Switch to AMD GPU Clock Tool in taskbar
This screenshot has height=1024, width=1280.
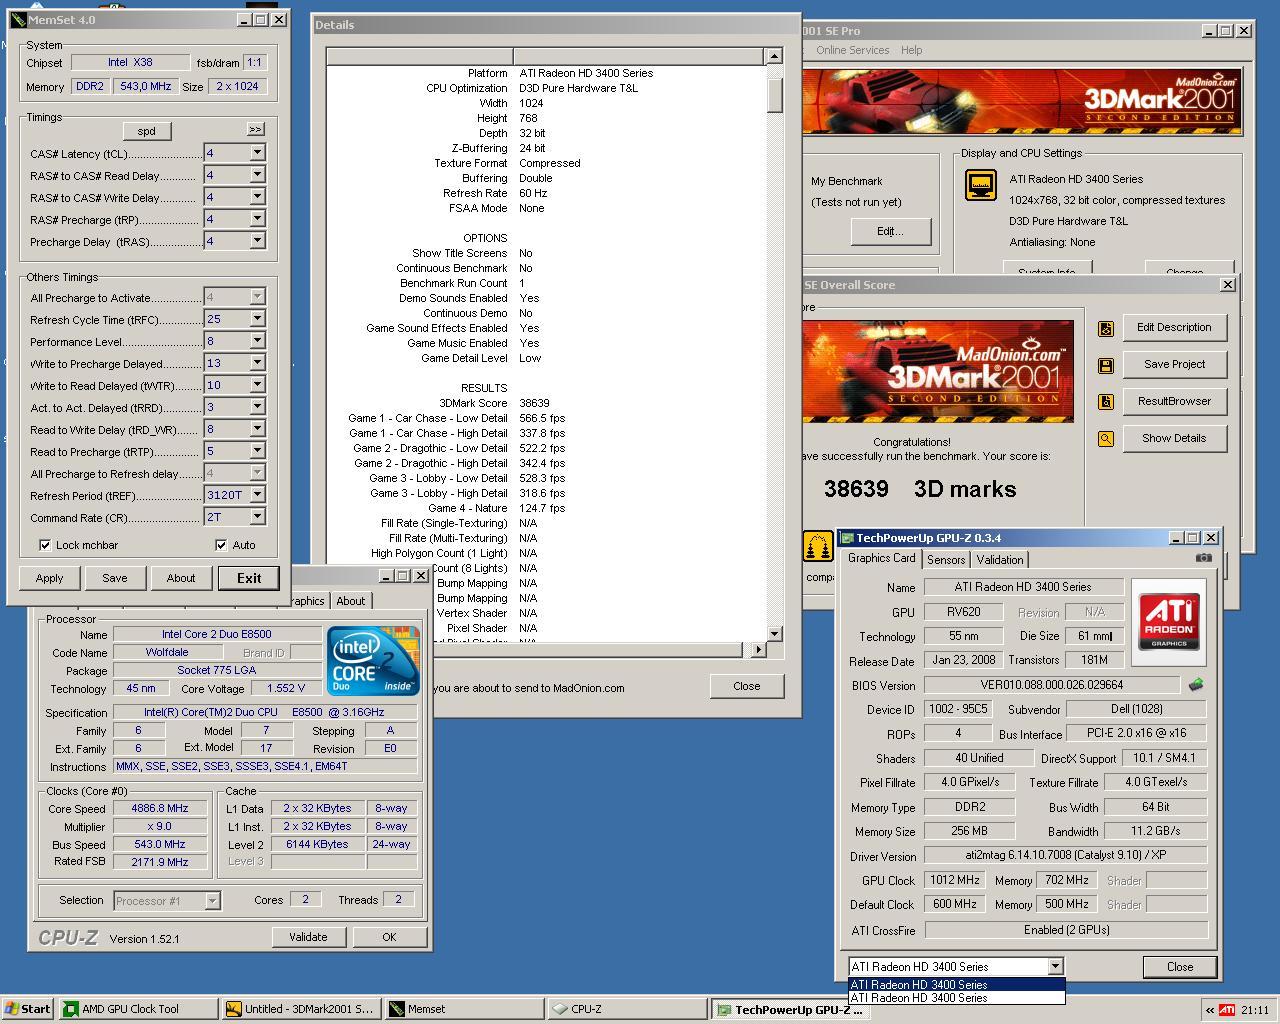139,1008
